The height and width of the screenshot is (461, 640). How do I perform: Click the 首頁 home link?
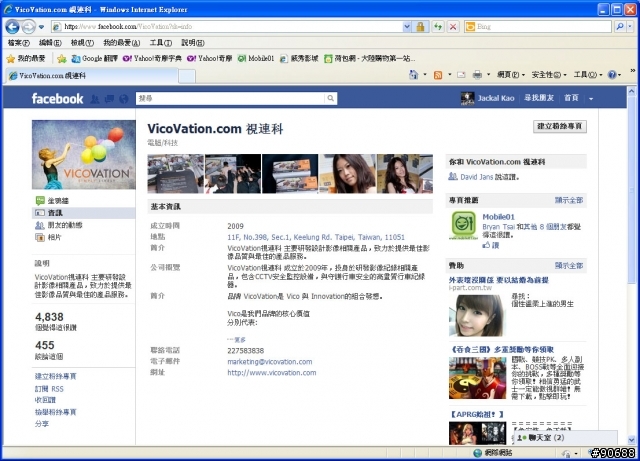[x=571, y=98]
